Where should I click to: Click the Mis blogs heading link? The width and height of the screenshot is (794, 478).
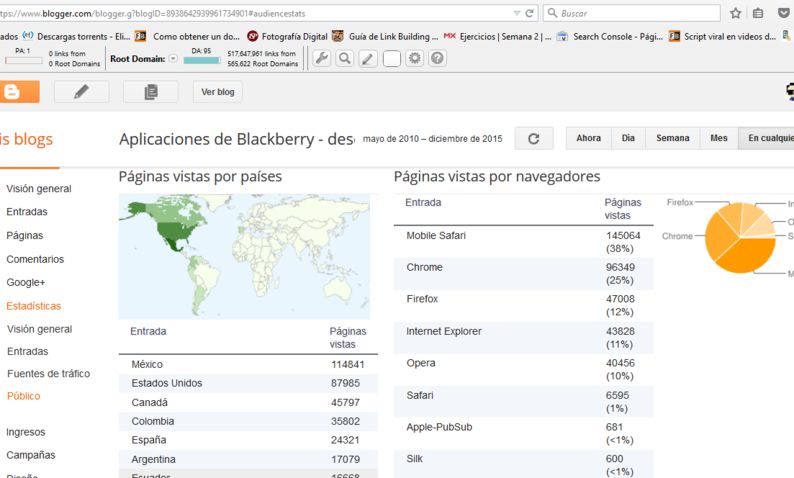click(x=26, y=139)
